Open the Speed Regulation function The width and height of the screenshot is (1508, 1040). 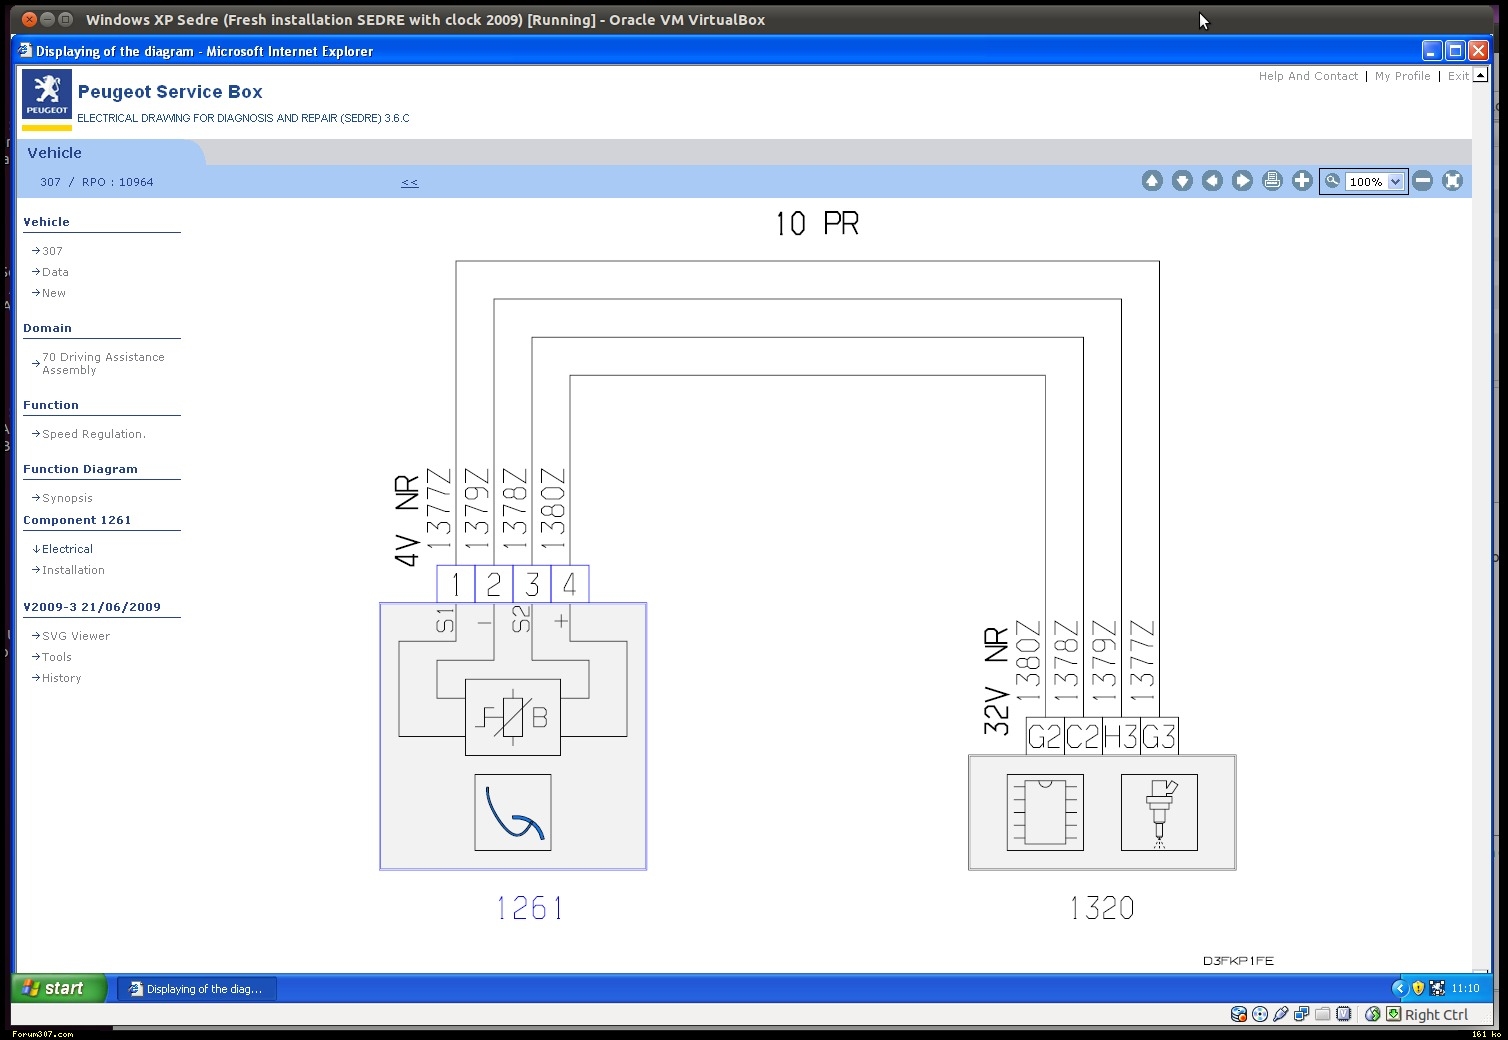(94, 434)
